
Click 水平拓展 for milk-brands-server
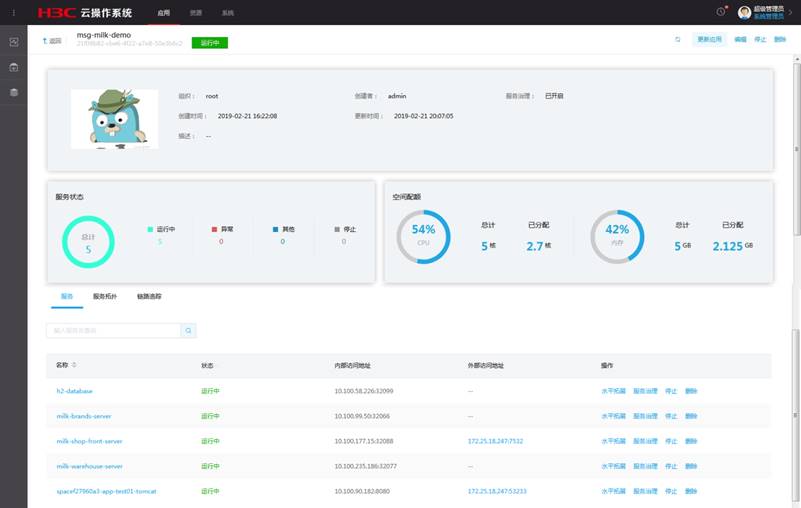click(613, 416)
